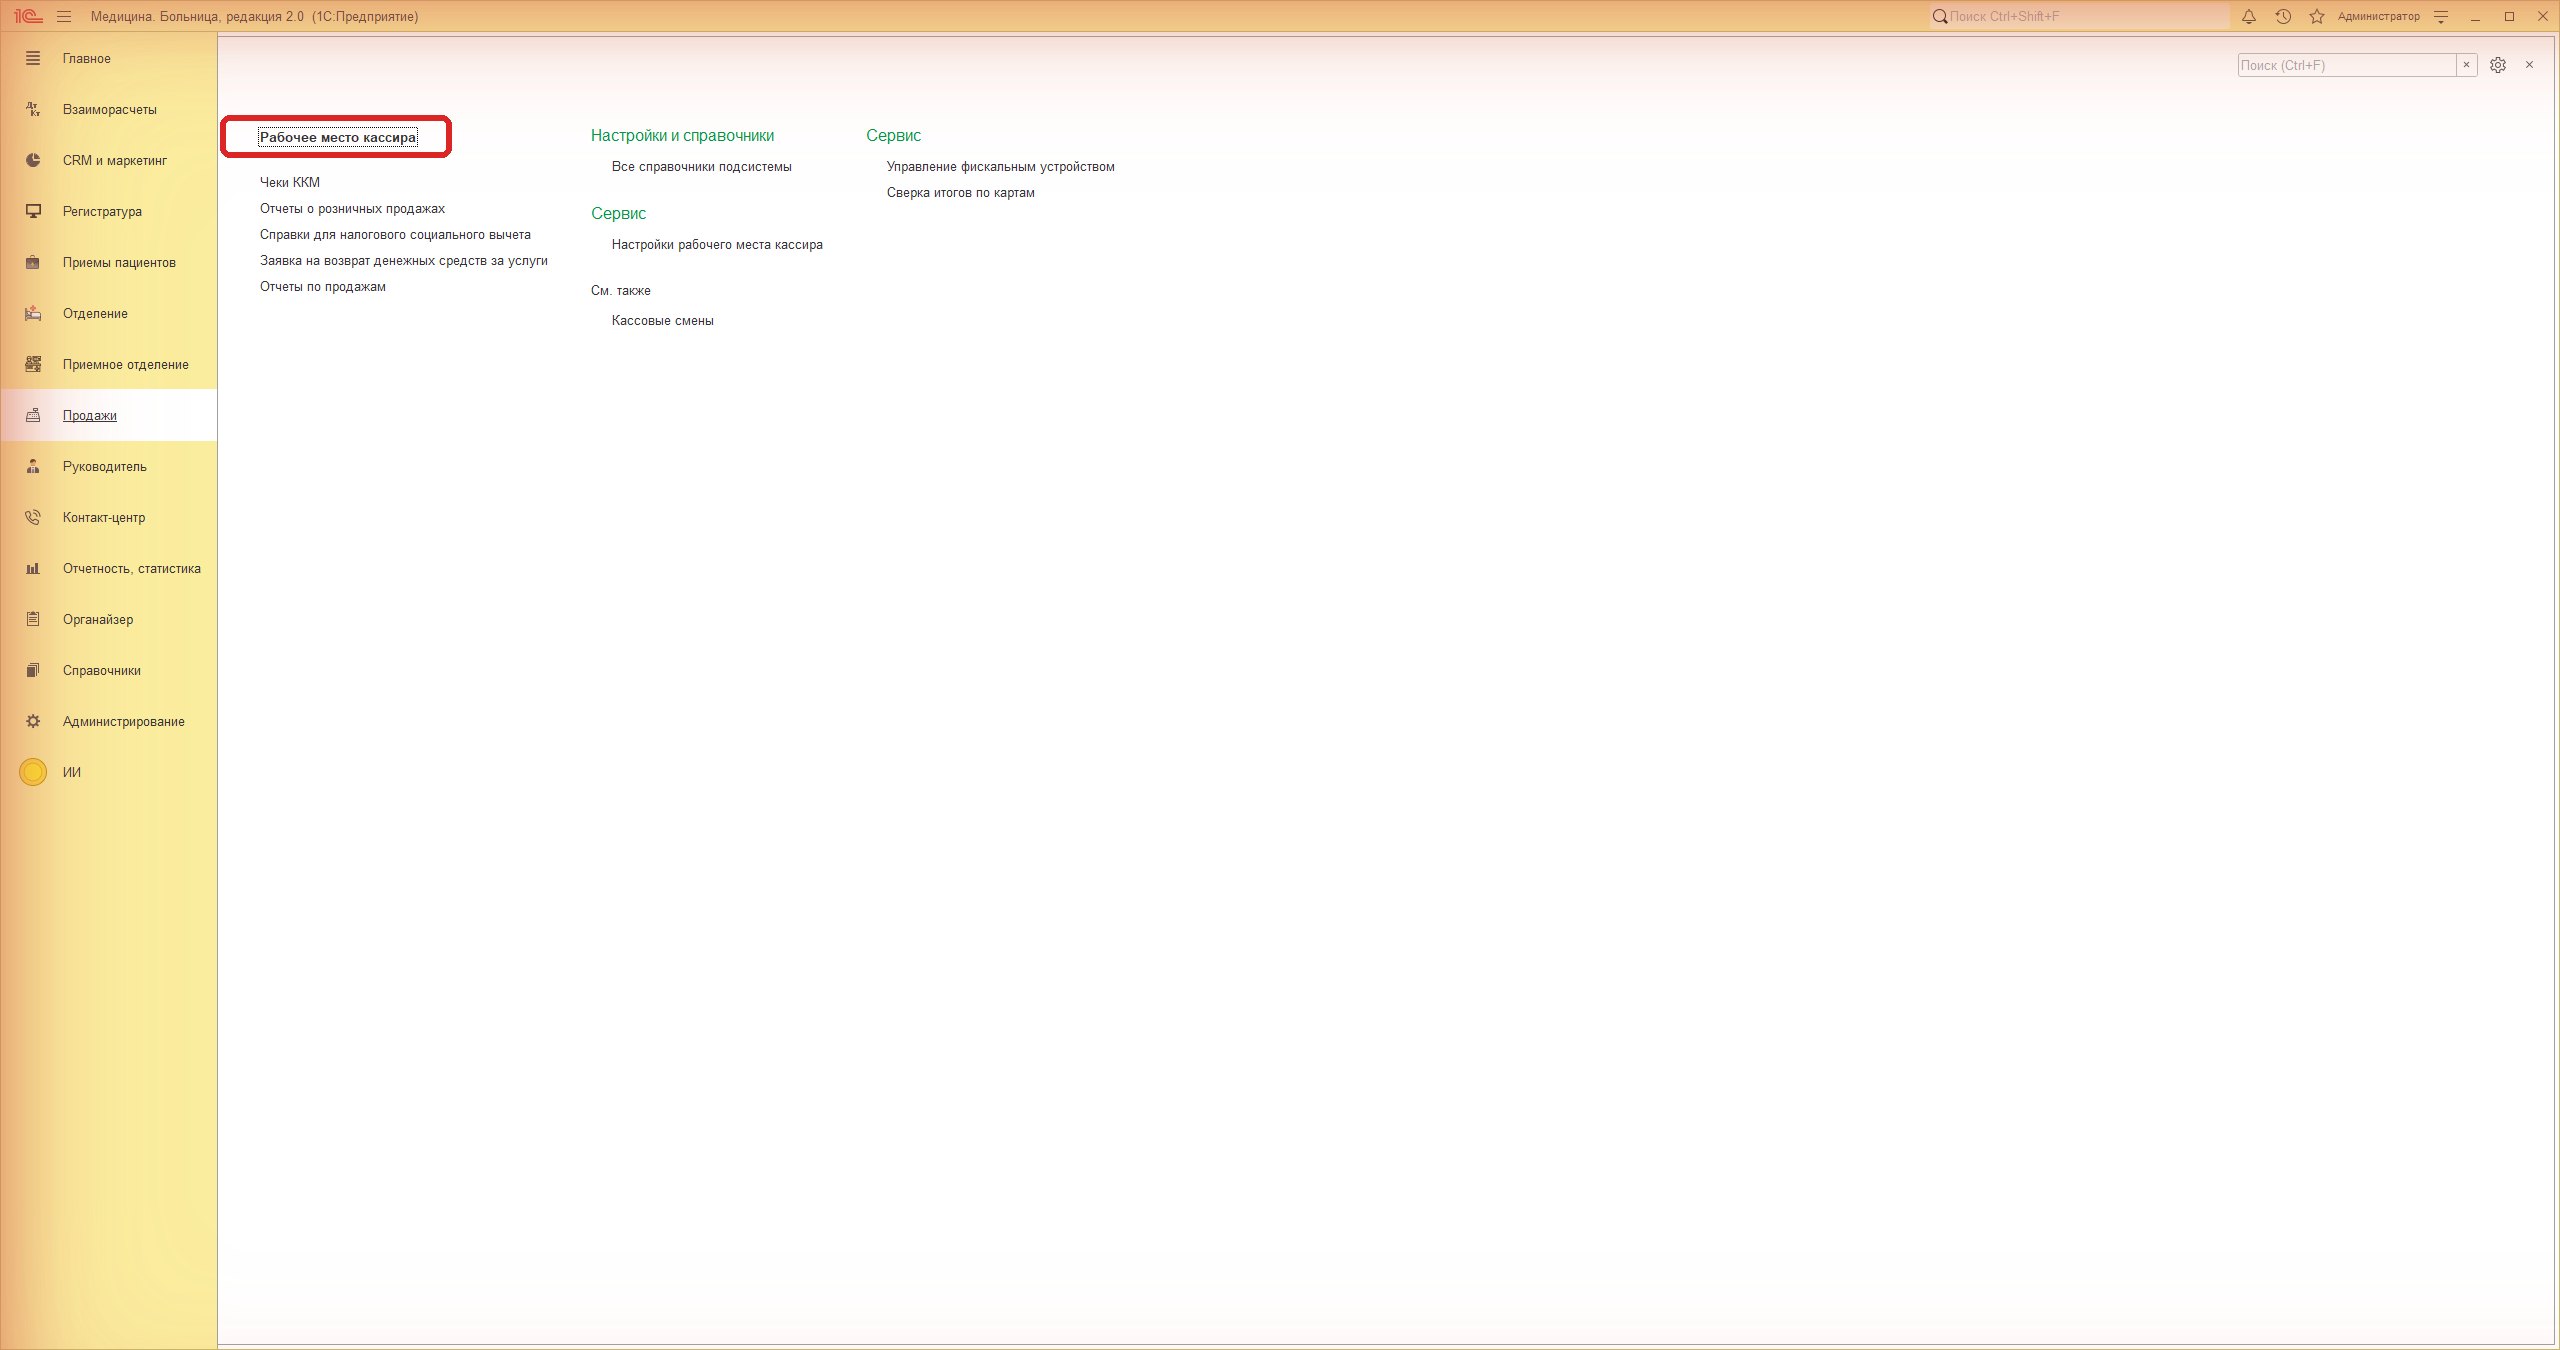Open the Регистратура section

pos(108,211)
